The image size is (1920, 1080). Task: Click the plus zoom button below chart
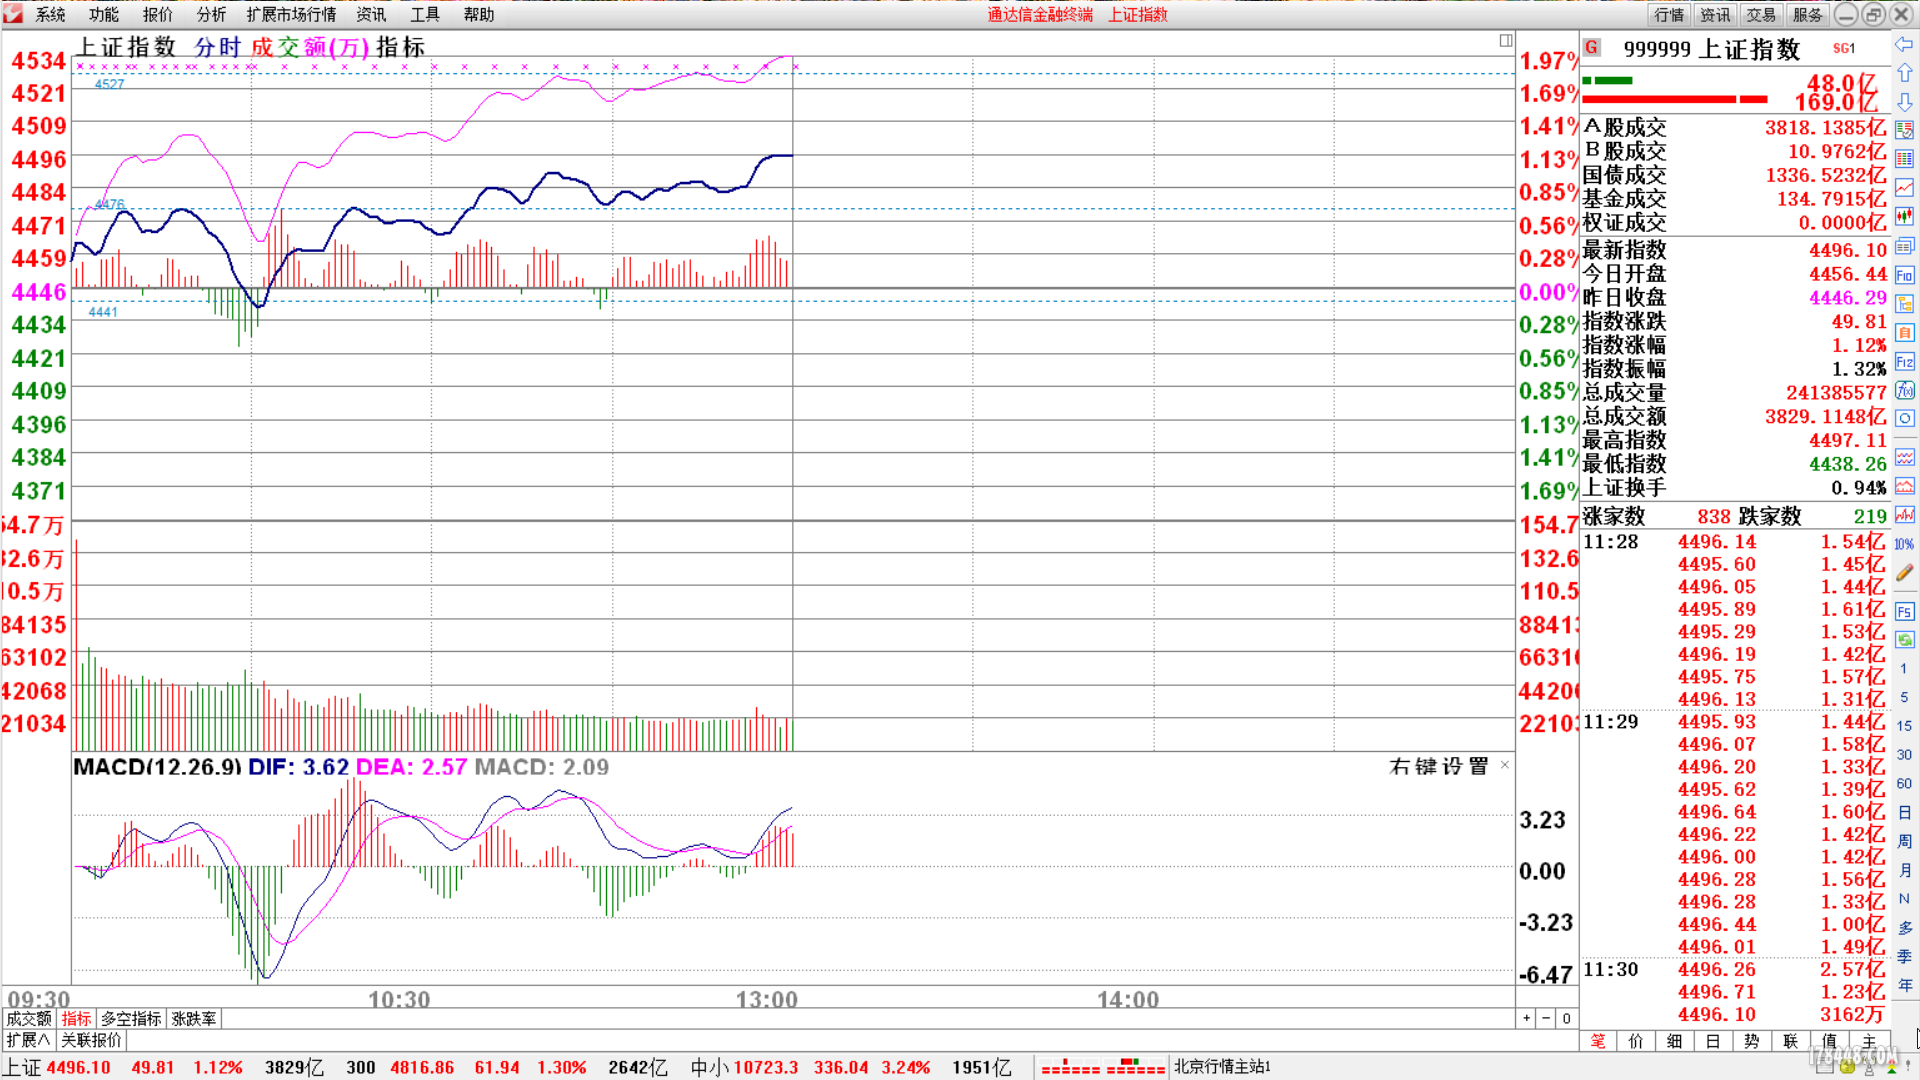1526,1018
